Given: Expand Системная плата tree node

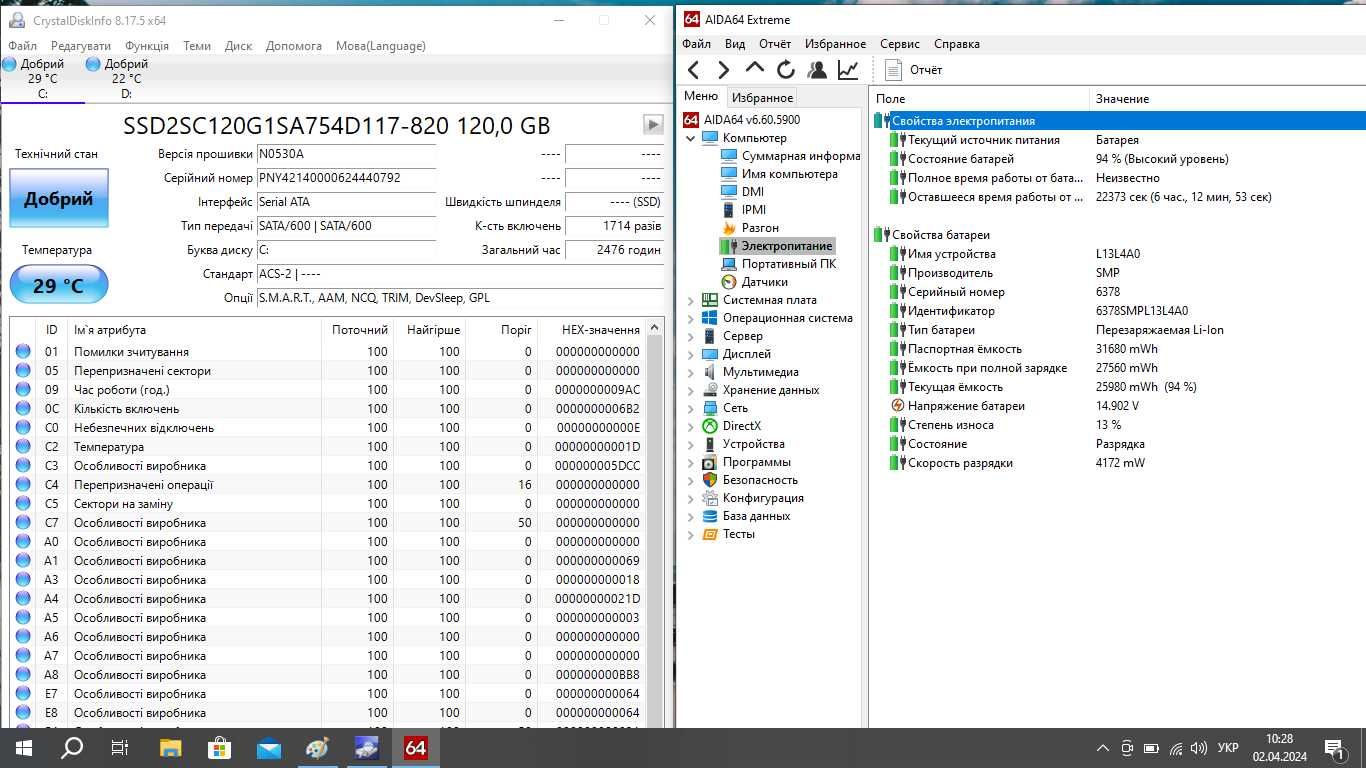Looking at the screenshot, I should 690,300.
